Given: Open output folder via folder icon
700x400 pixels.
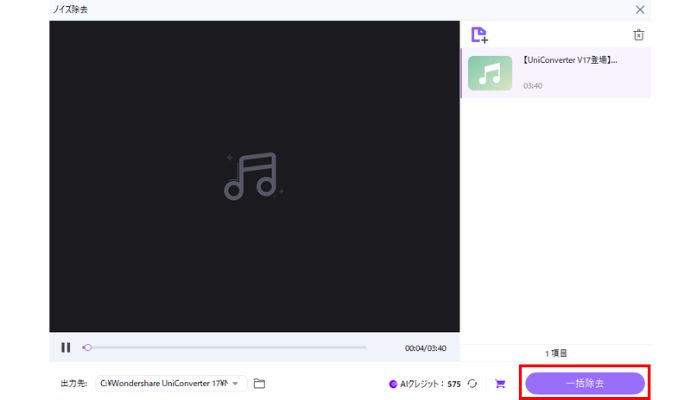Looking at the screenshot, I should pyautogui.click(x=259, y=383).
